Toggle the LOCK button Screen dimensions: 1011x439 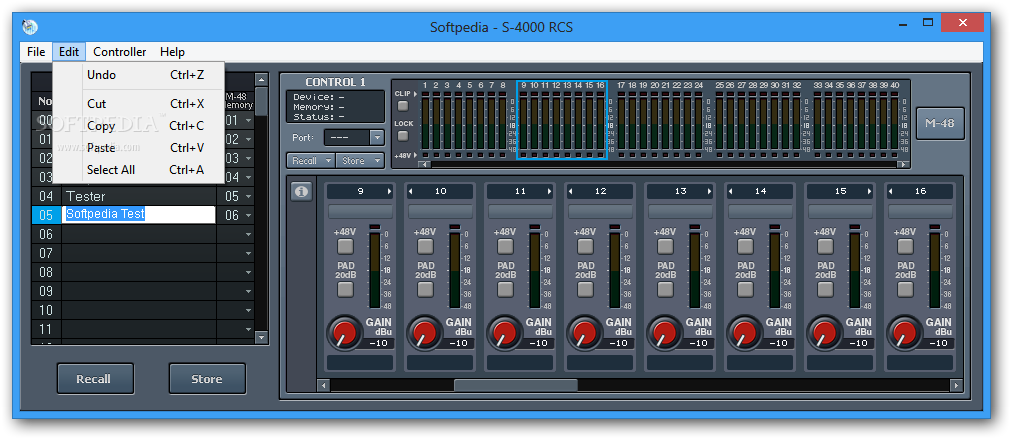403,135
